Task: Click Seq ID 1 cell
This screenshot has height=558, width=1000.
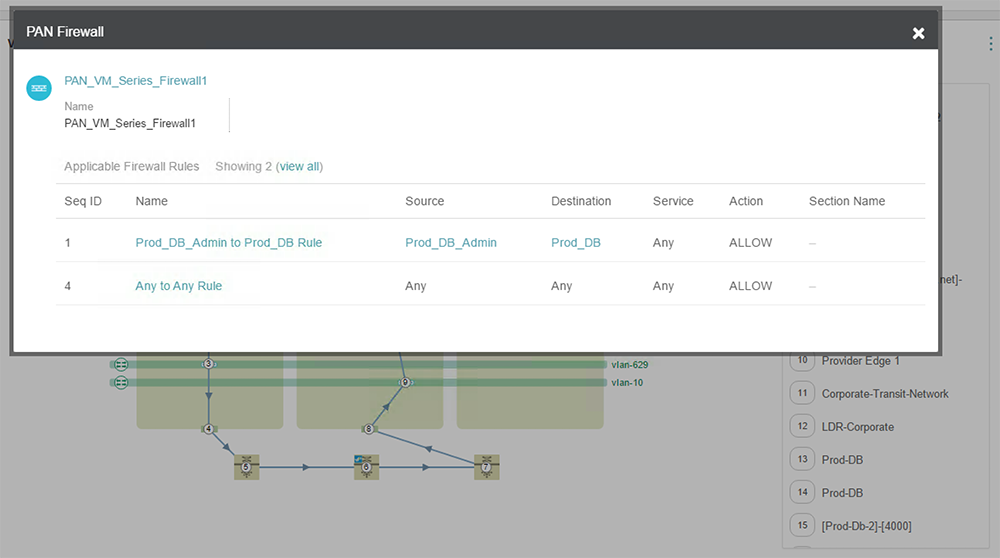Action: tap(68, 242)
